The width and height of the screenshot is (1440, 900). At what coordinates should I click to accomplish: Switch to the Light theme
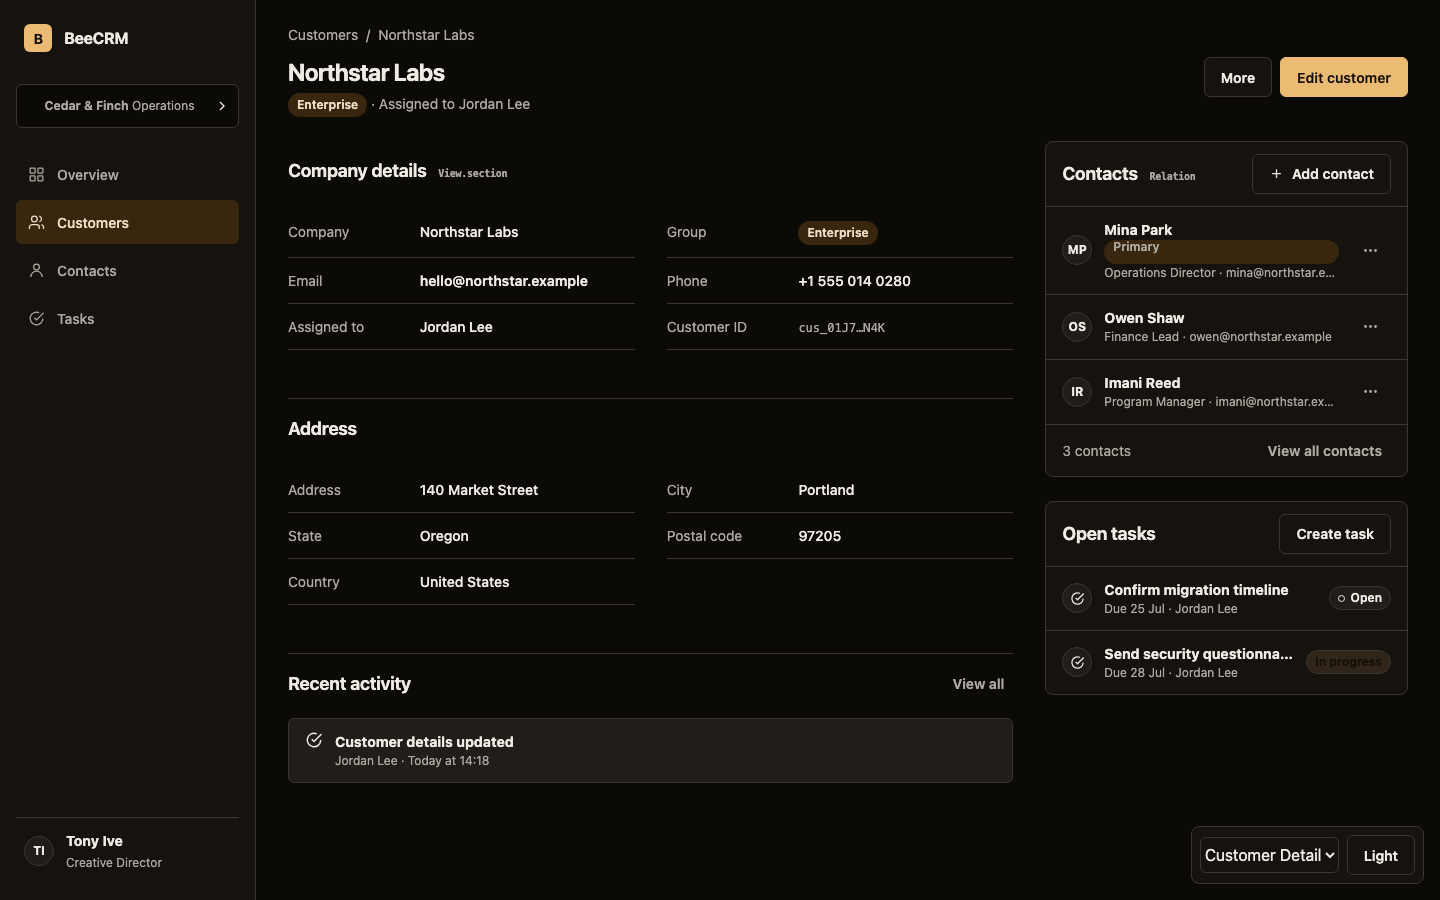1381,855
